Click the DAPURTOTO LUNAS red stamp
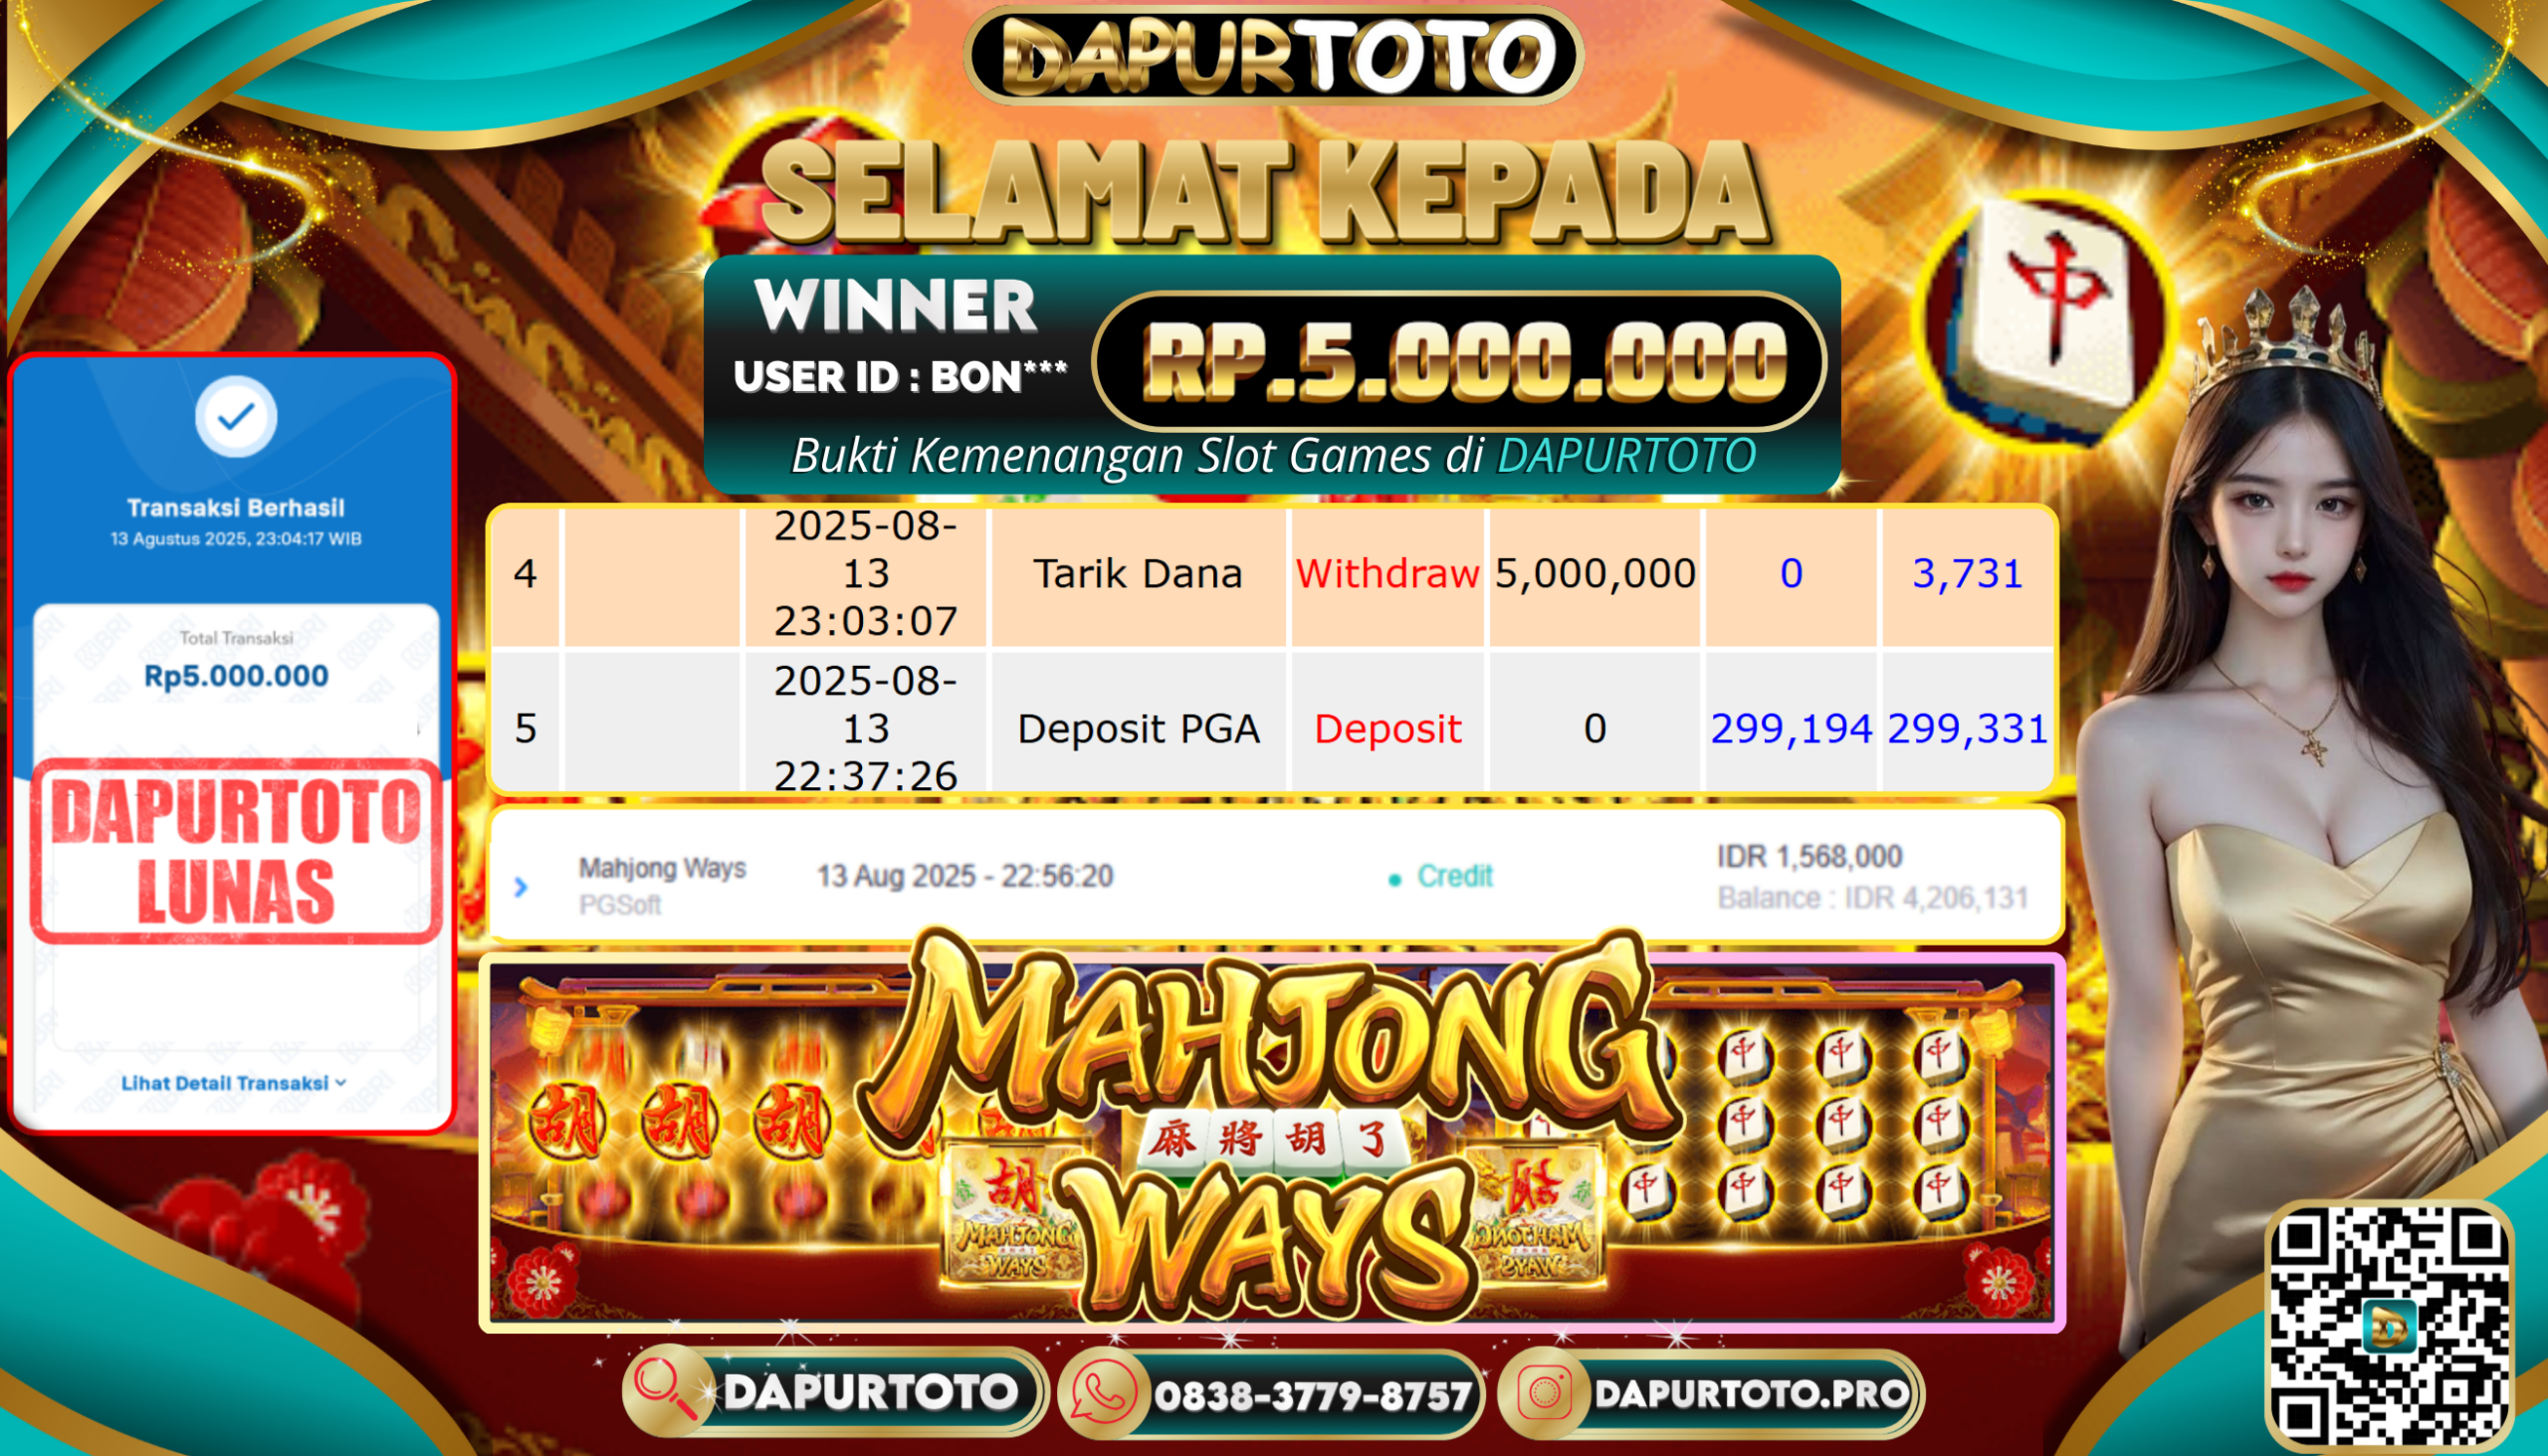This screenshot has height=1456, width=2548. pyautogui.click(x=236, y=851)
